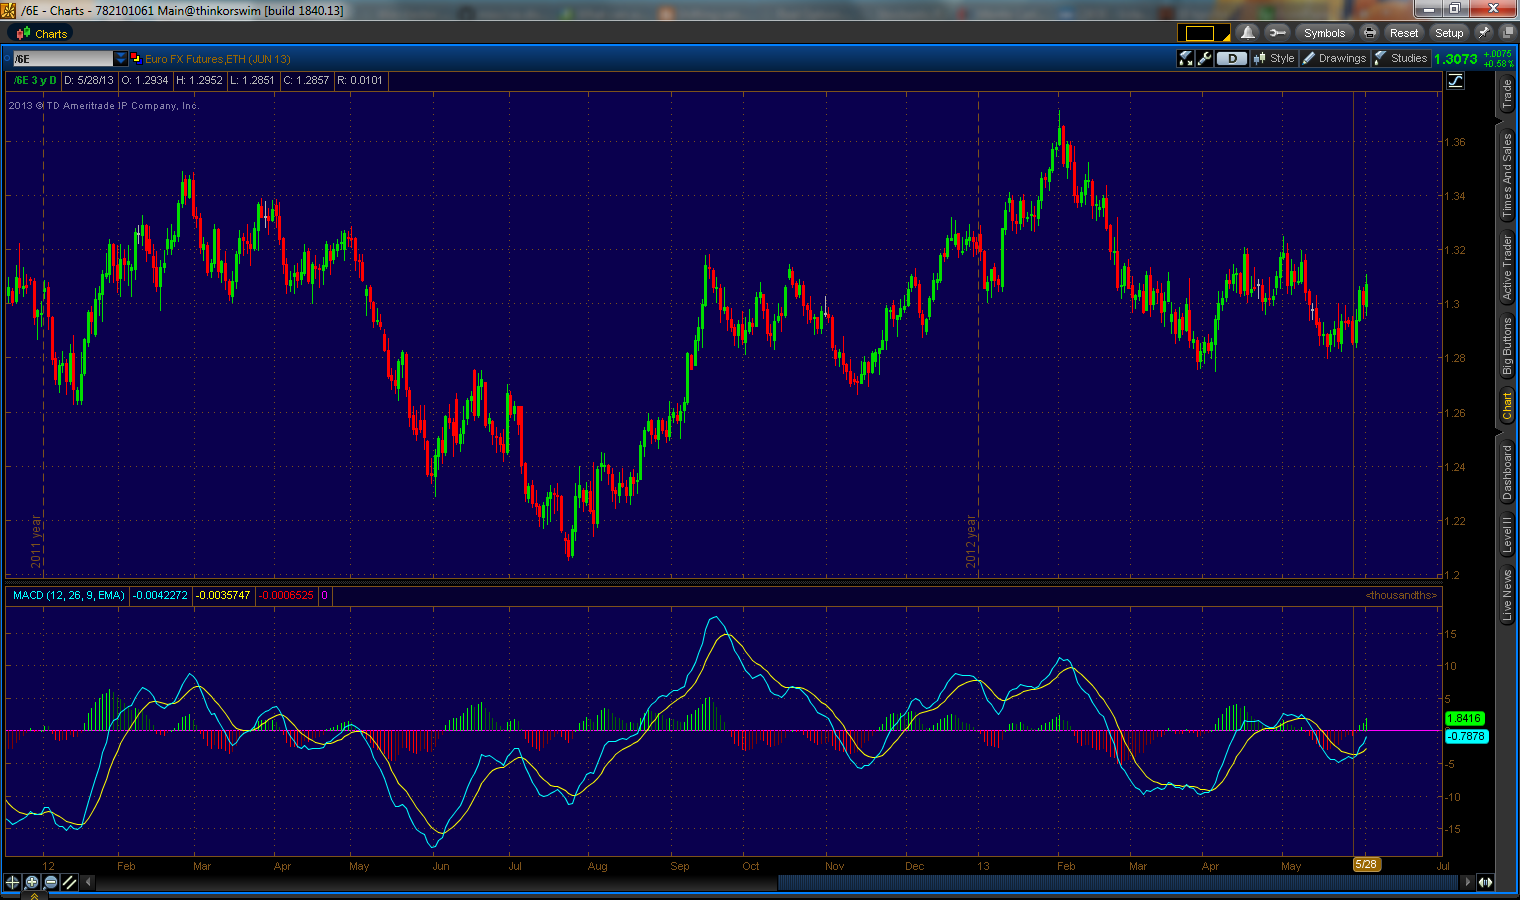Click the detach window icon

point(1506,33)
